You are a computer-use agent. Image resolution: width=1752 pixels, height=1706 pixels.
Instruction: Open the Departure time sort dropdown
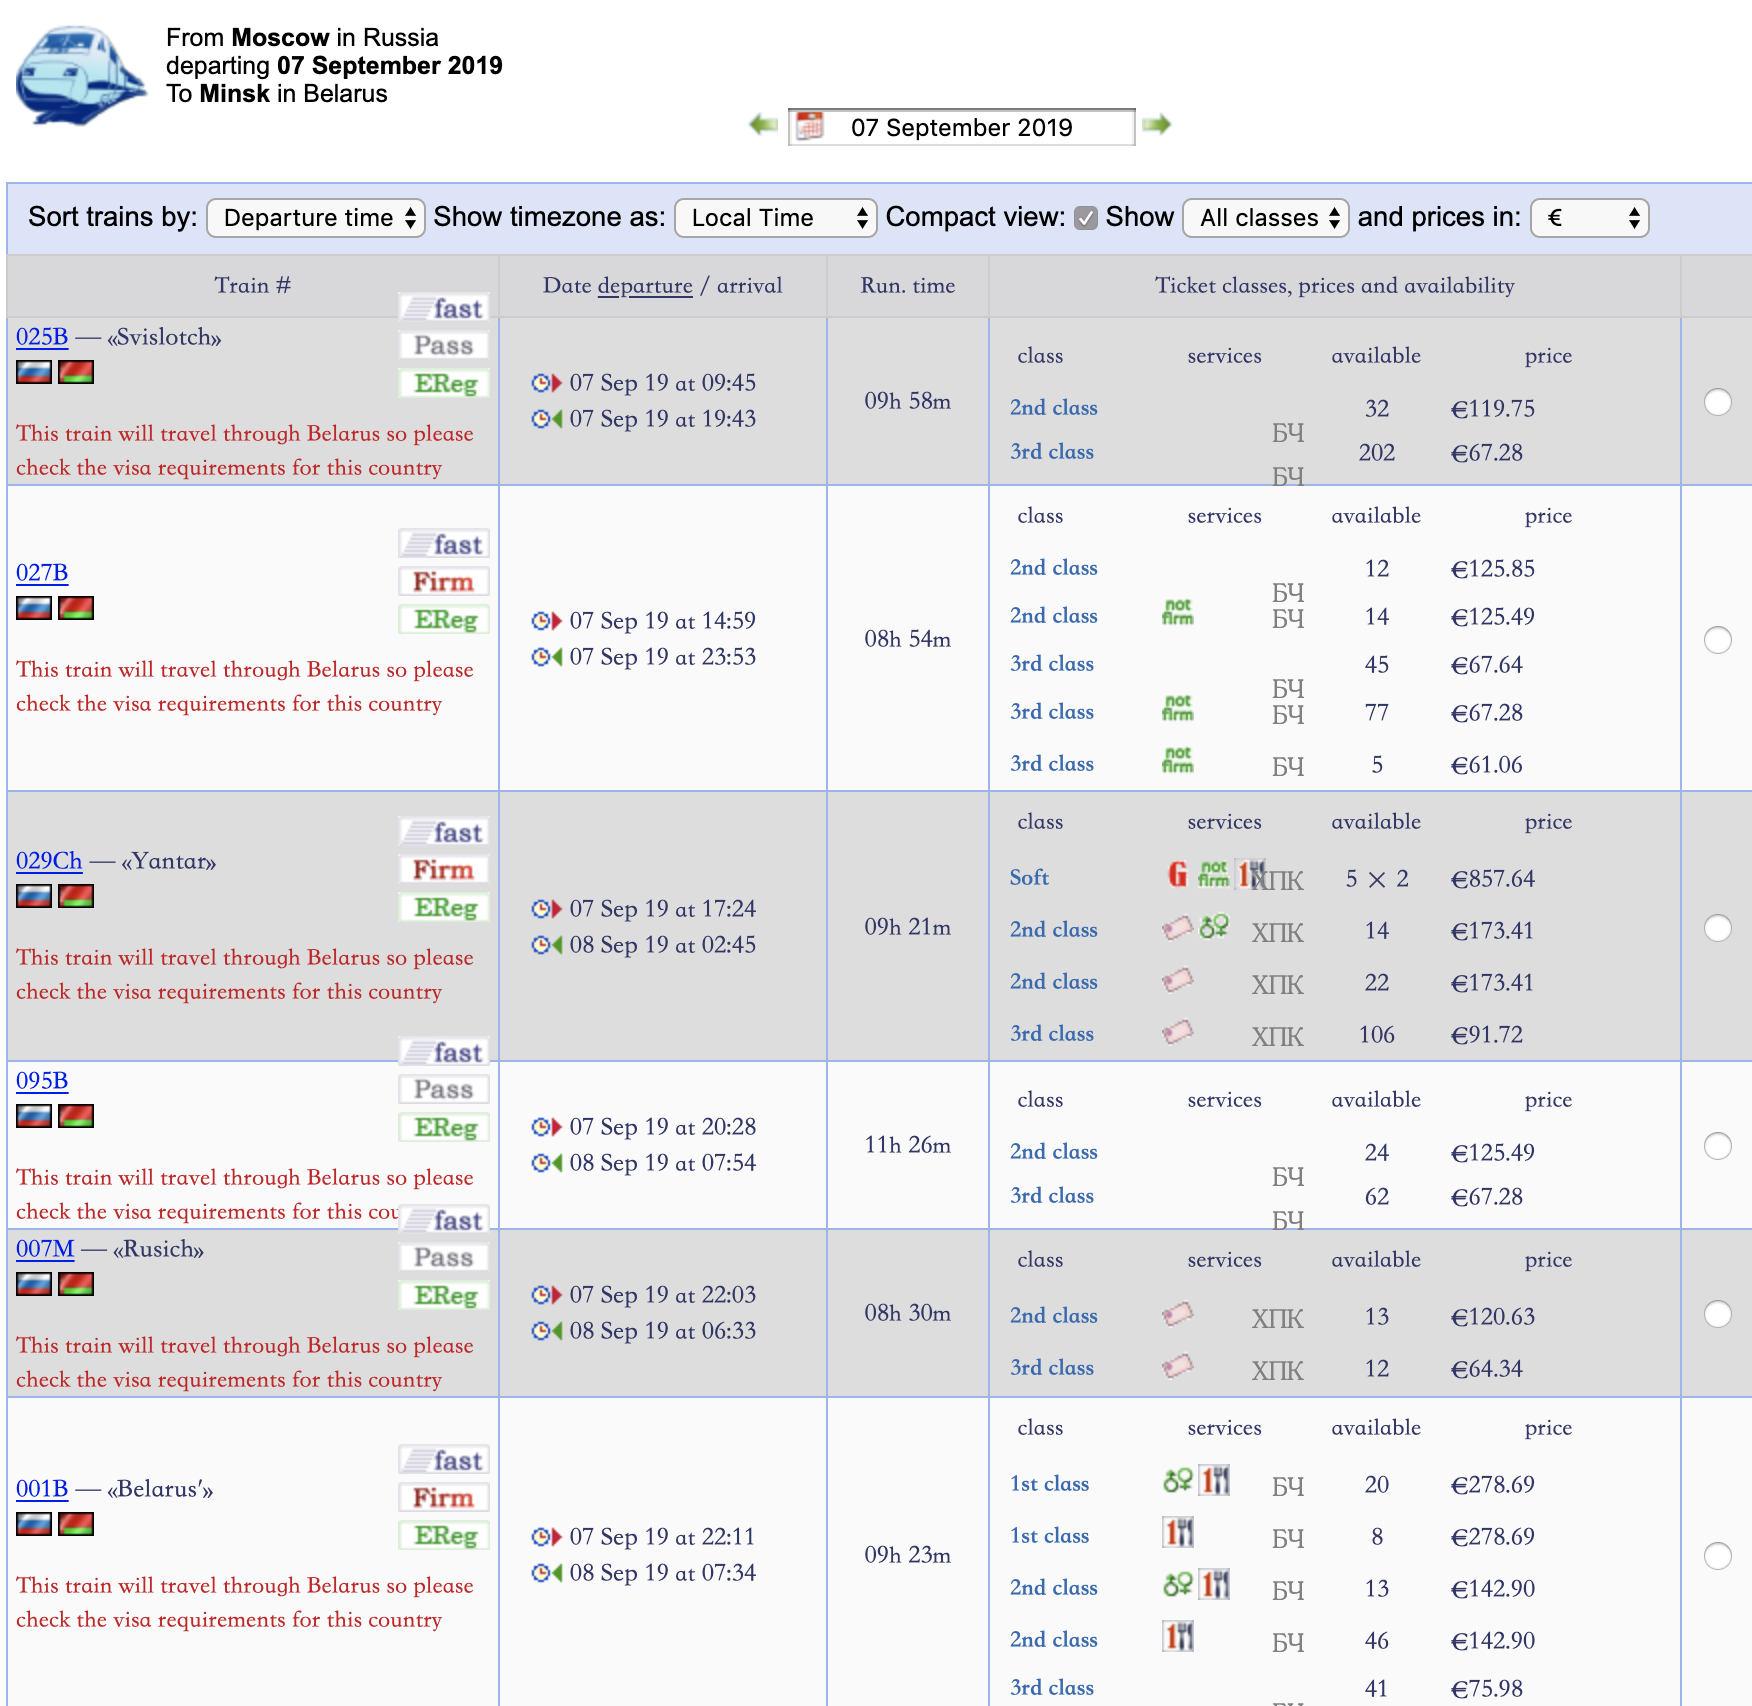[x=316, y=218]
